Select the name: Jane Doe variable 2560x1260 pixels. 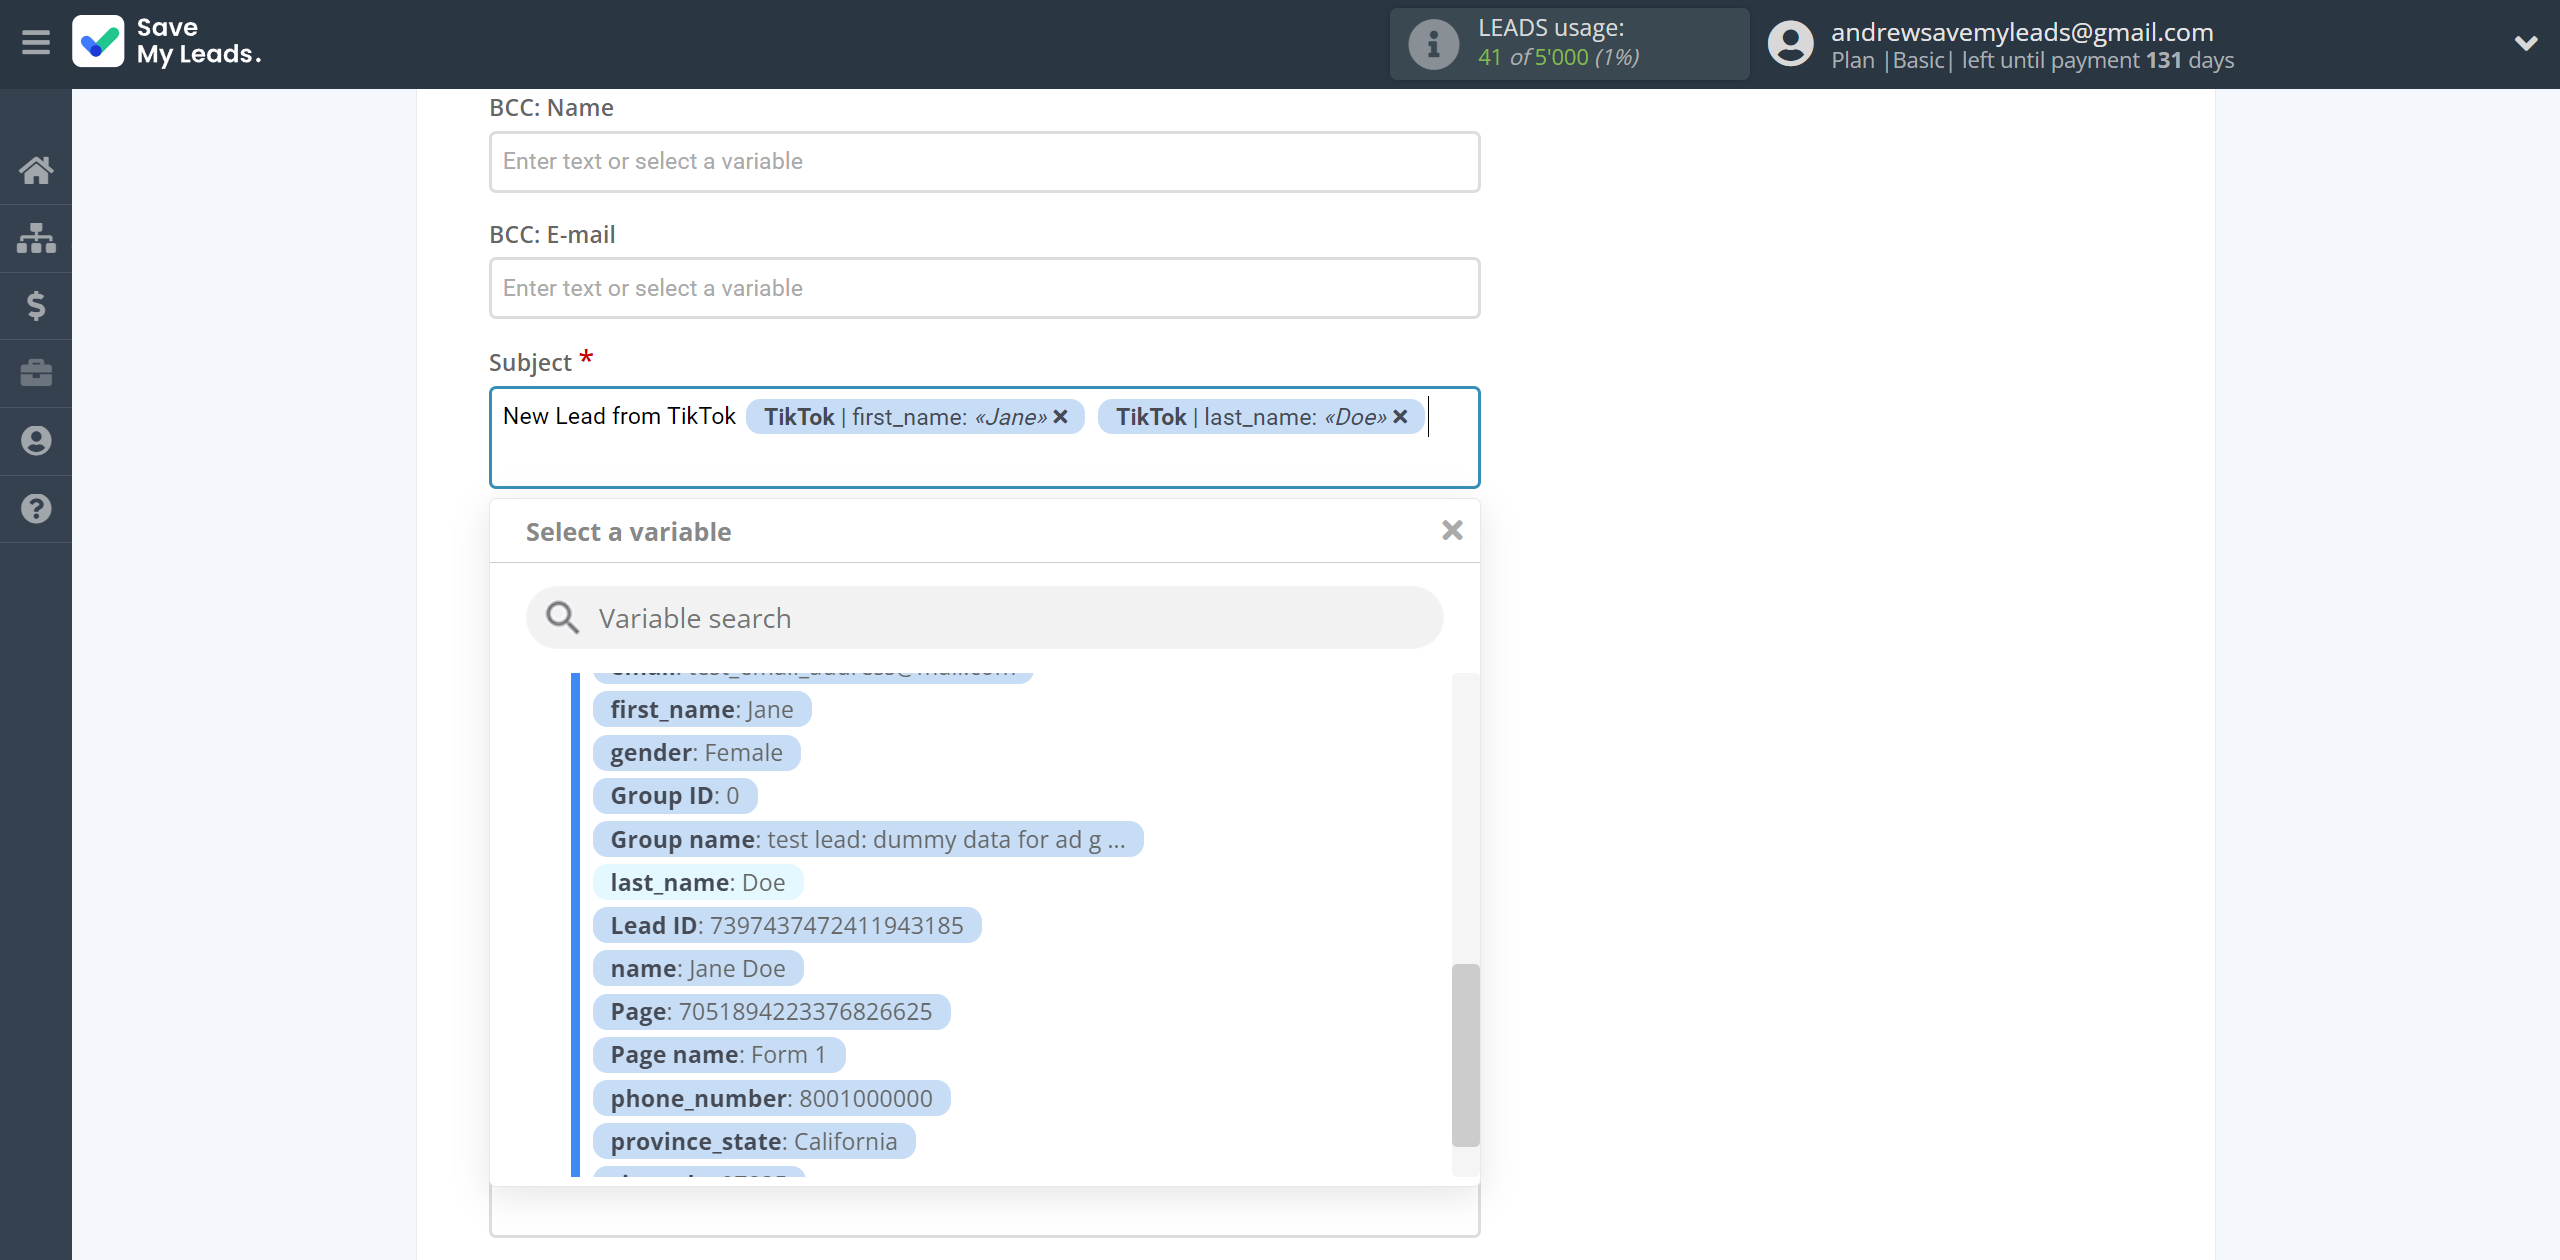click(698, 968)
